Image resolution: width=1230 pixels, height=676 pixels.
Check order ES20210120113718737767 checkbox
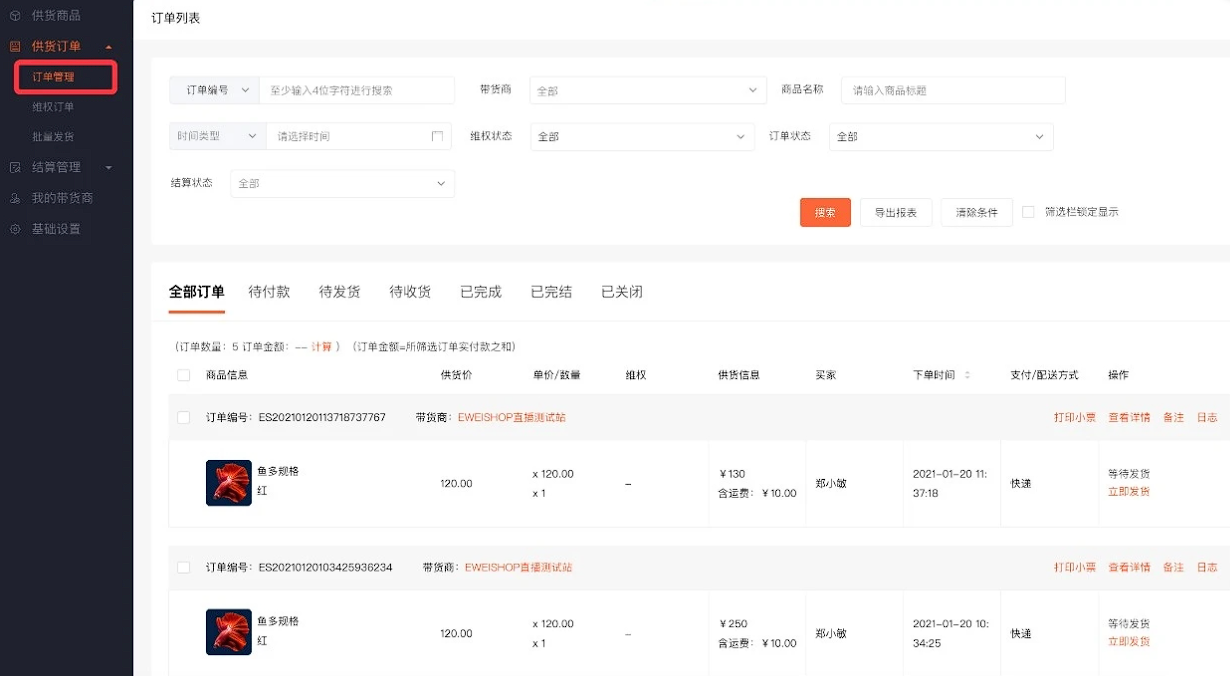pyautogui.click(x=183, y=417)
